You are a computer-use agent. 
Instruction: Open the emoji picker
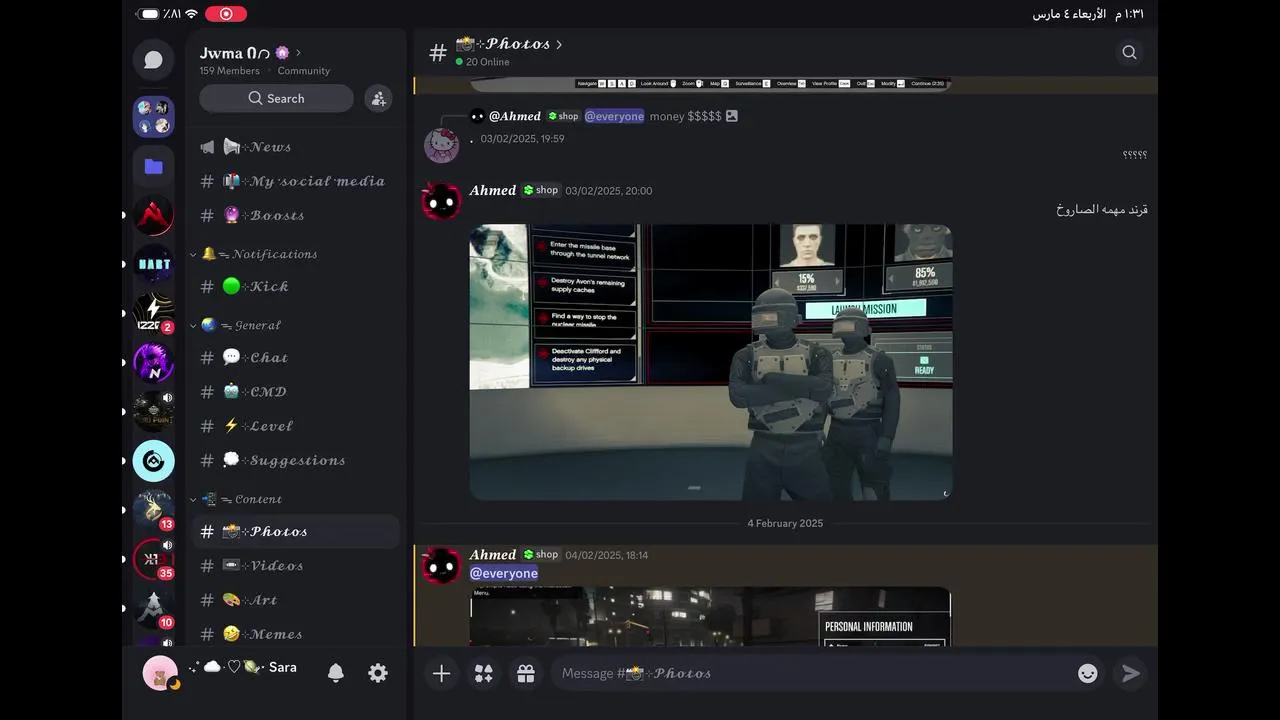point(1088,673)
